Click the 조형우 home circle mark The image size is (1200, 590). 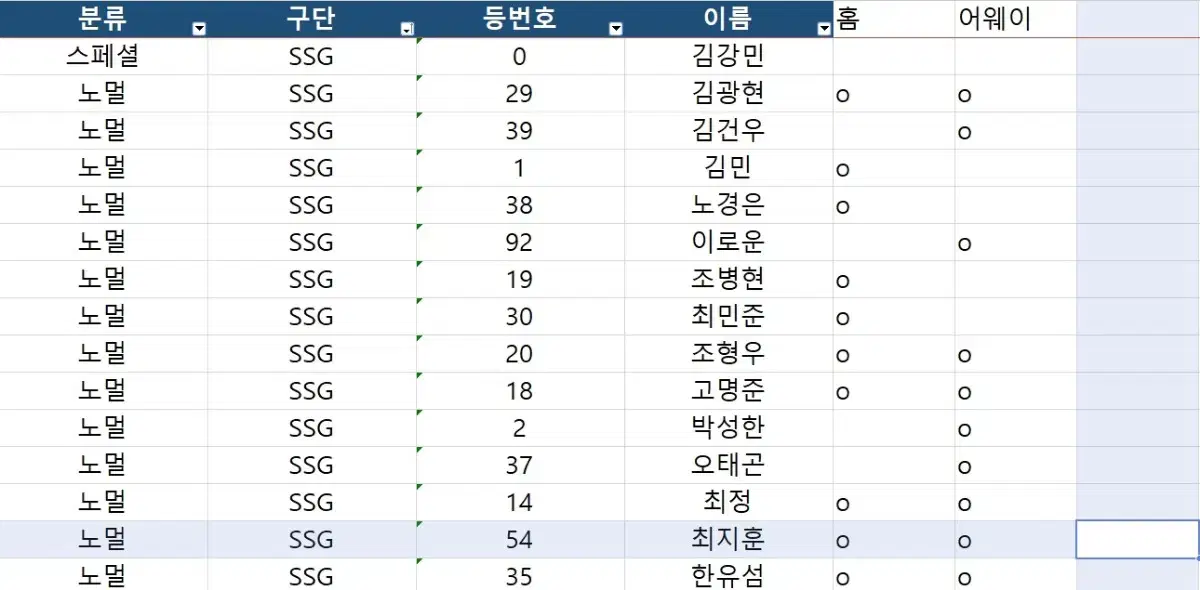point(843,356)
